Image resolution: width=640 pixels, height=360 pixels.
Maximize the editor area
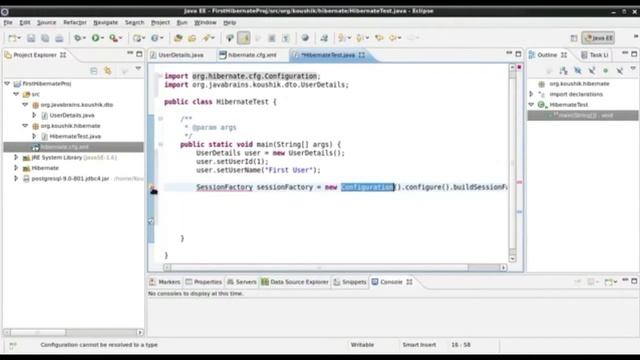click(518, 53)
